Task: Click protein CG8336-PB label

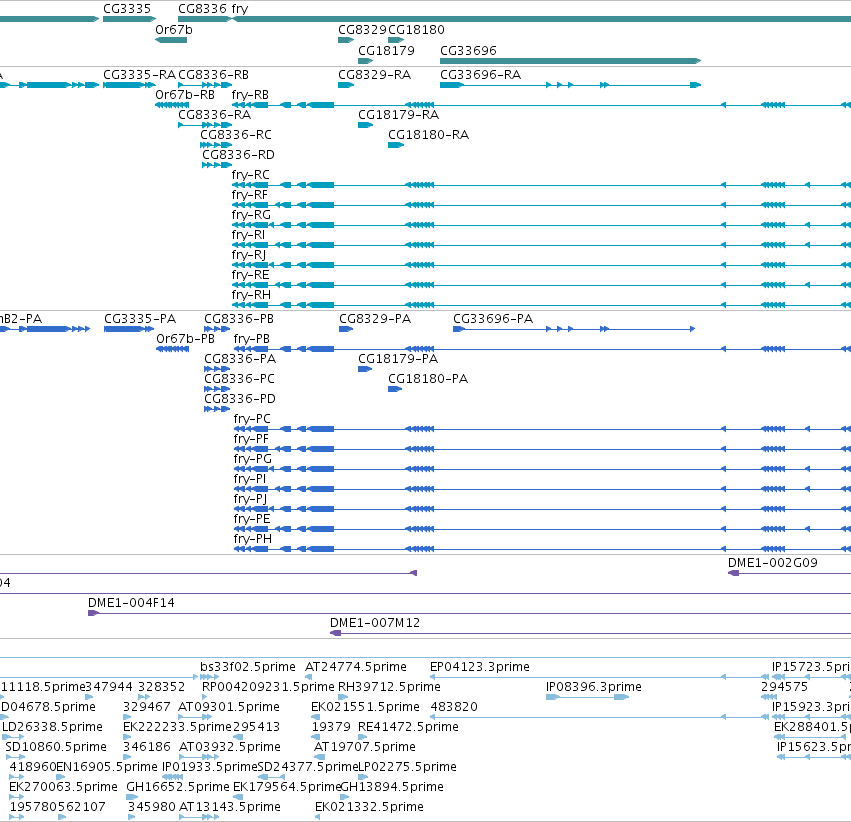Action: coord(239,318)
